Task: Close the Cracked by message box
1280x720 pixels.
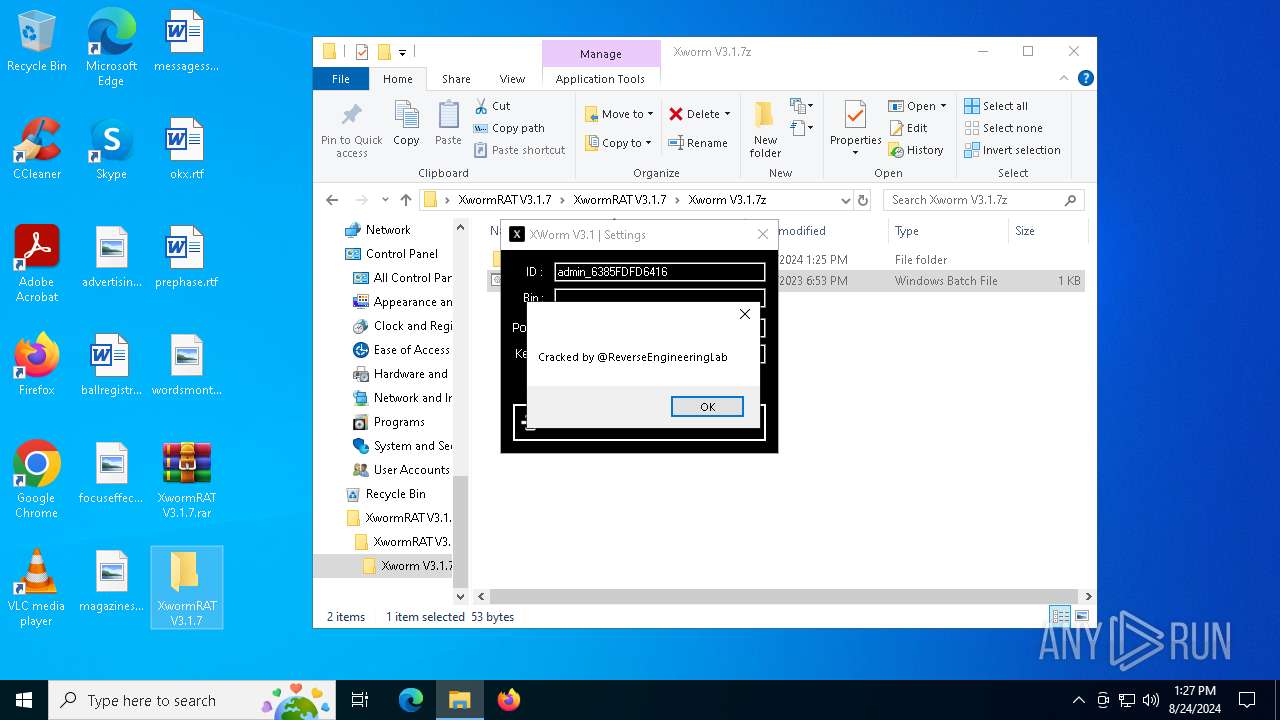Action: pos(744,314)
